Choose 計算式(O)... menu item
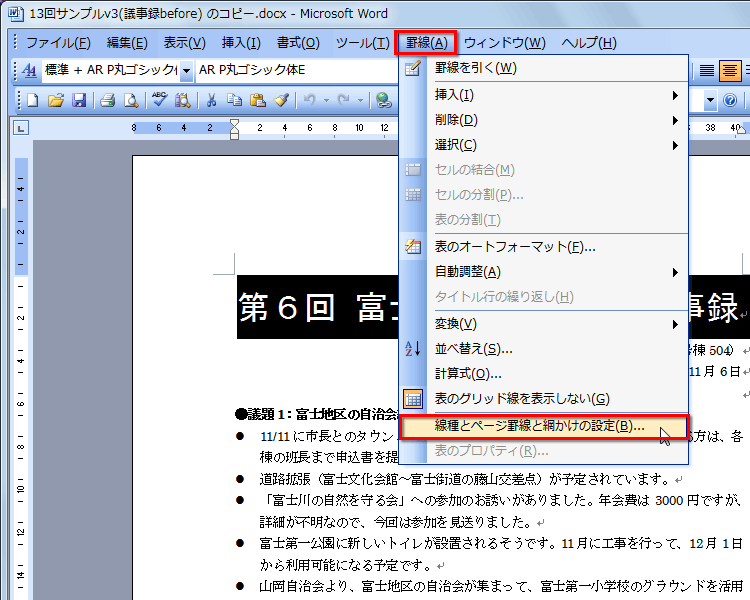750x600 pixels. click(543, 374)
